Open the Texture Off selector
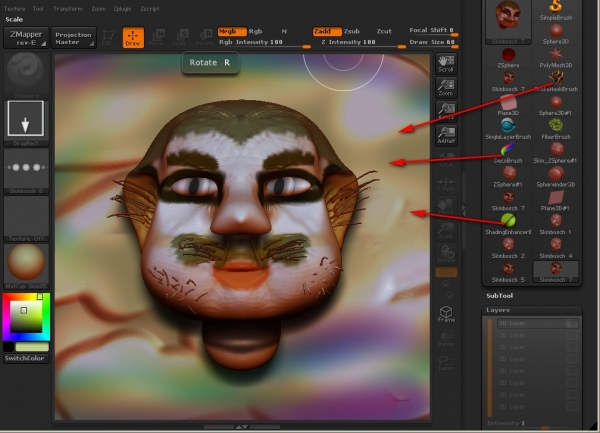 (x=26, y=219)
